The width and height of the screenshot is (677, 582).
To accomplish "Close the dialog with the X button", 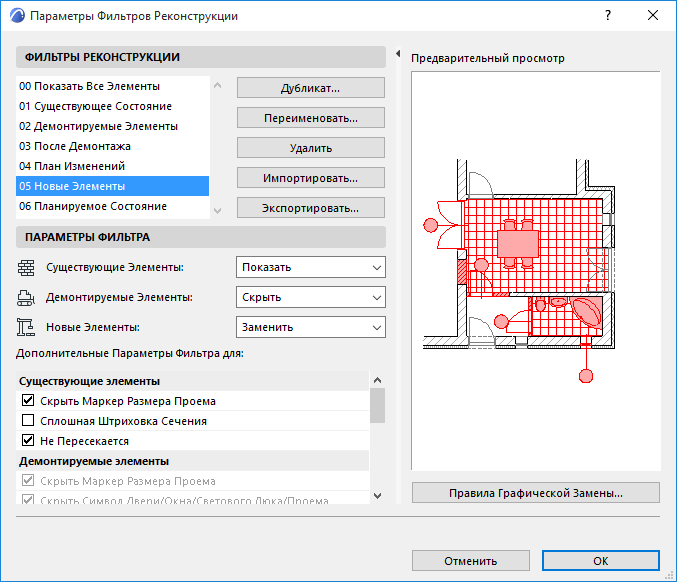I will 653,16.
